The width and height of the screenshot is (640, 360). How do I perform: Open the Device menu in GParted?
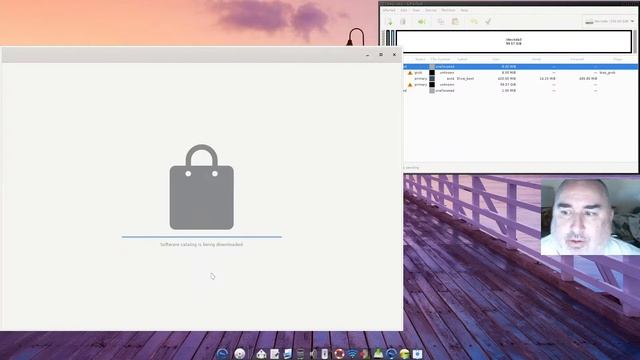tap(431, 10)
